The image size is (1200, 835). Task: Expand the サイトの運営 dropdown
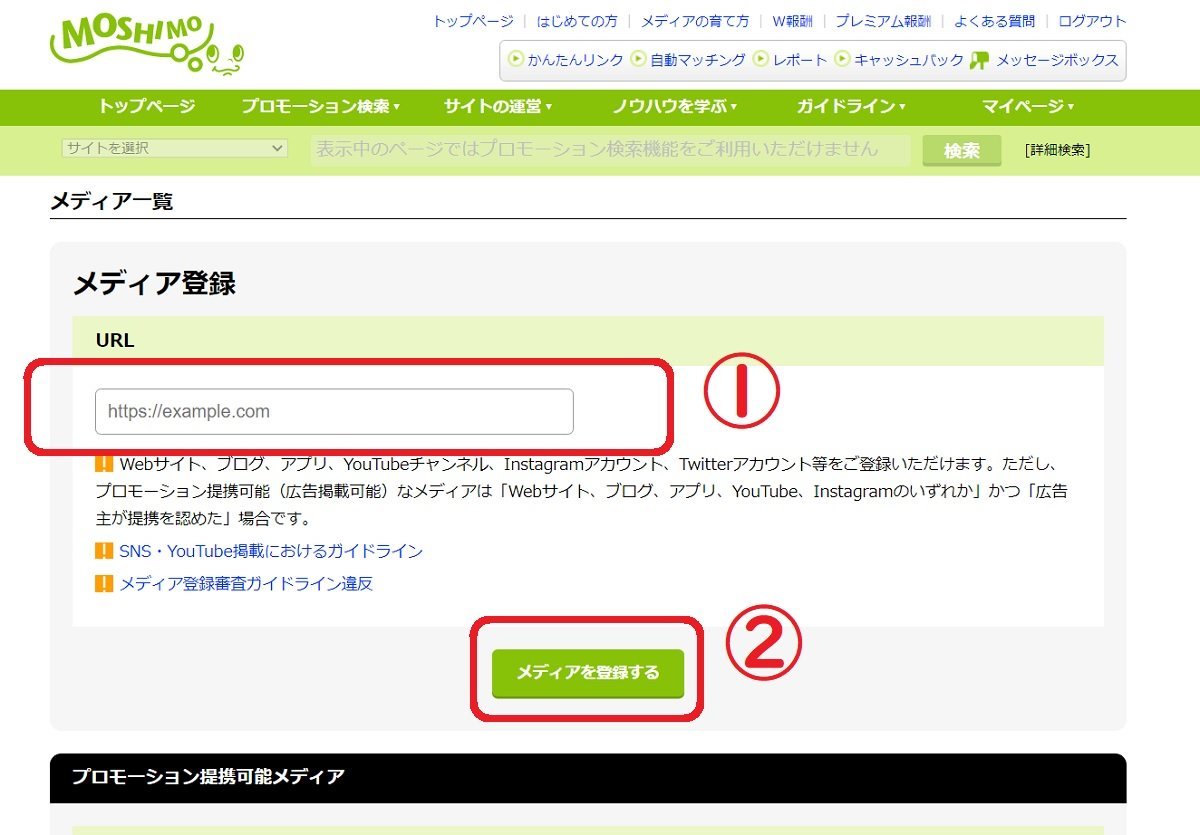pyautogui.click(x=494, y=107)
